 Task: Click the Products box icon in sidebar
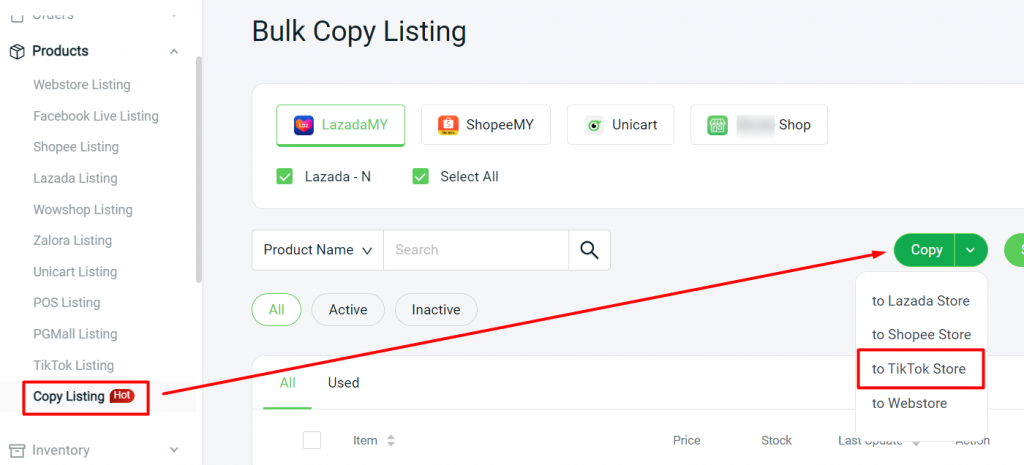(17, 51)
